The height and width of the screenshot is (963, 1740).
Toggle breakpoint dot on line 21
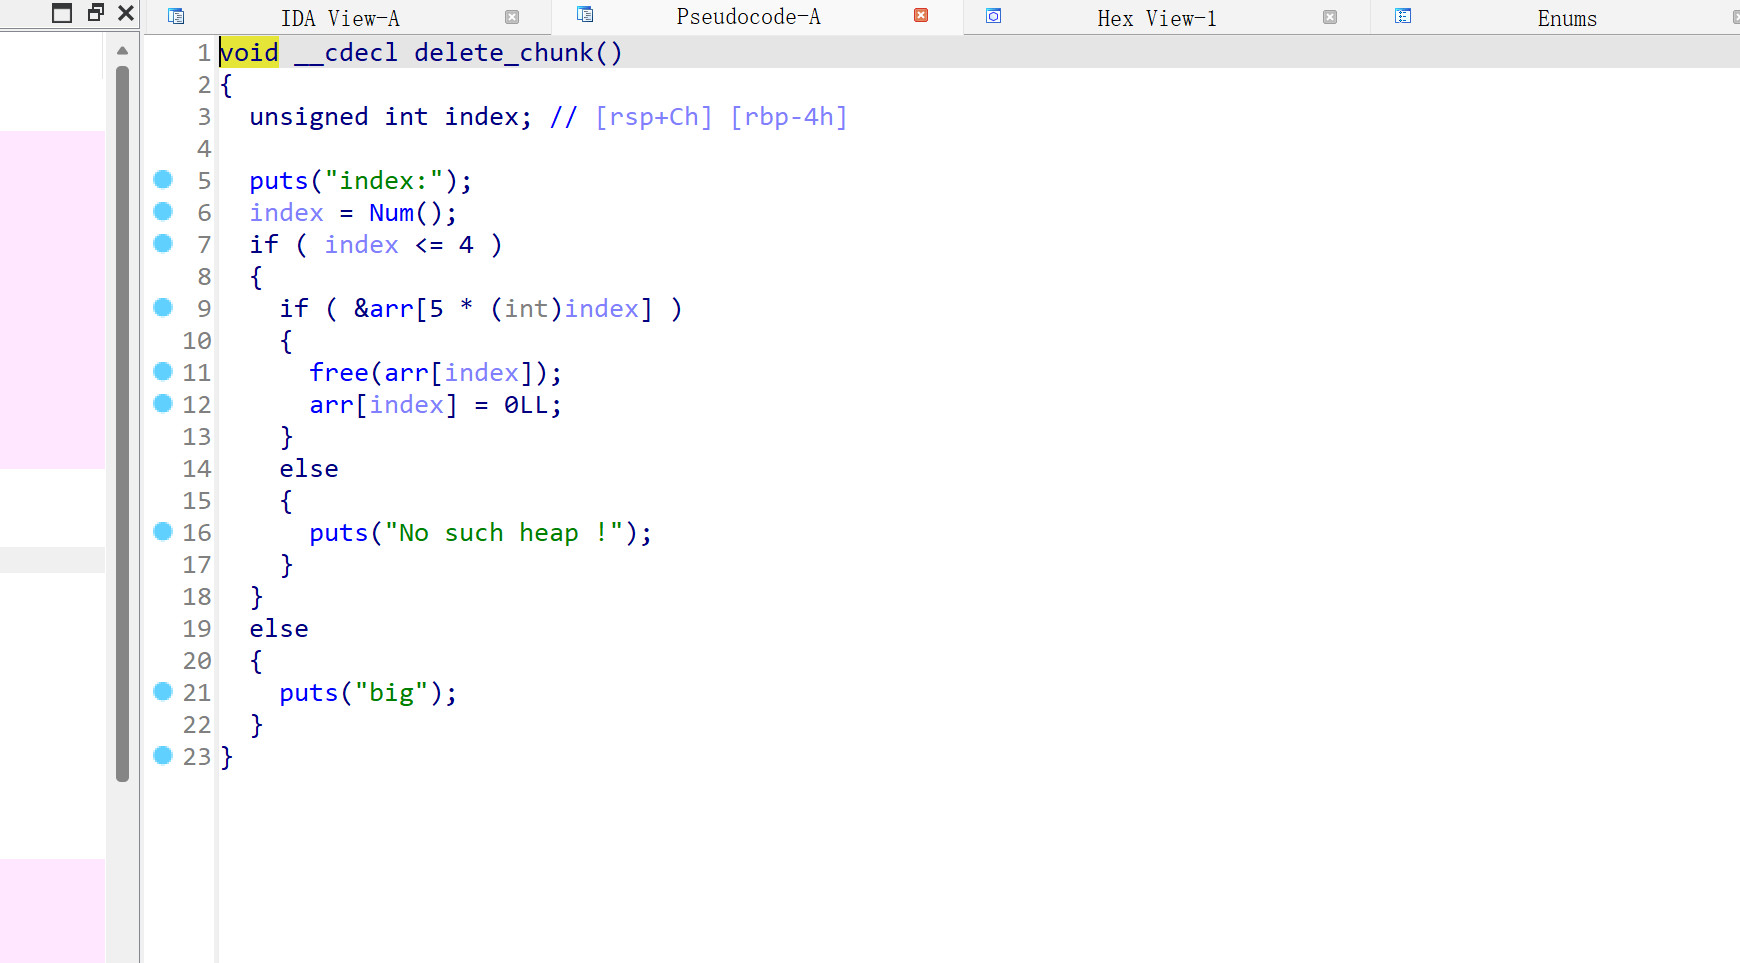[163, 691]
